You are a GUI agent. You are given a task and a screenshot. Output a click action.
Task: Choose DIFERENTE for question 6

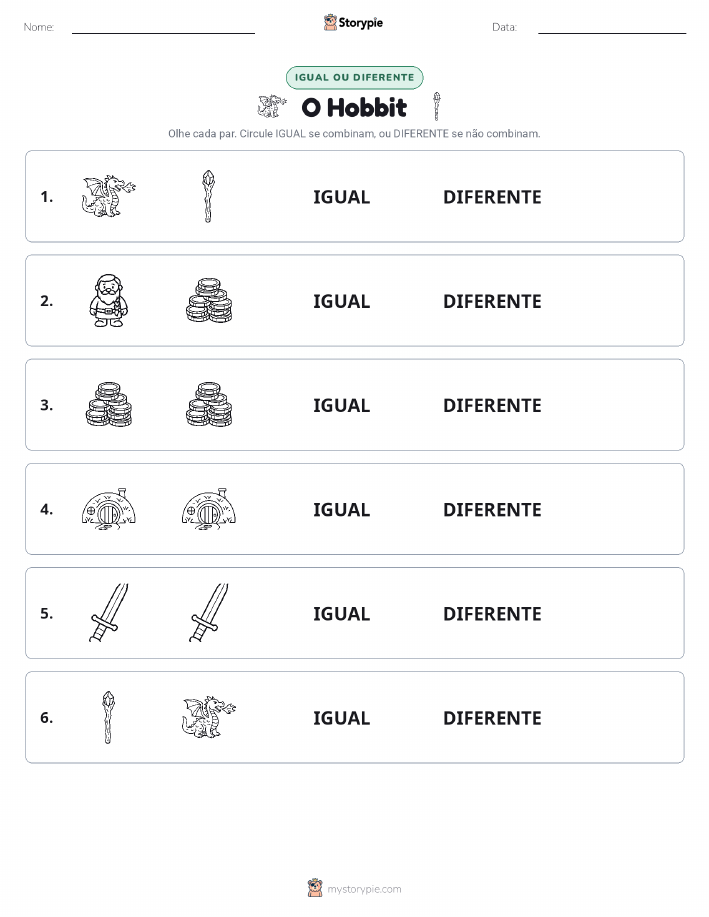(x=492, y=718)
